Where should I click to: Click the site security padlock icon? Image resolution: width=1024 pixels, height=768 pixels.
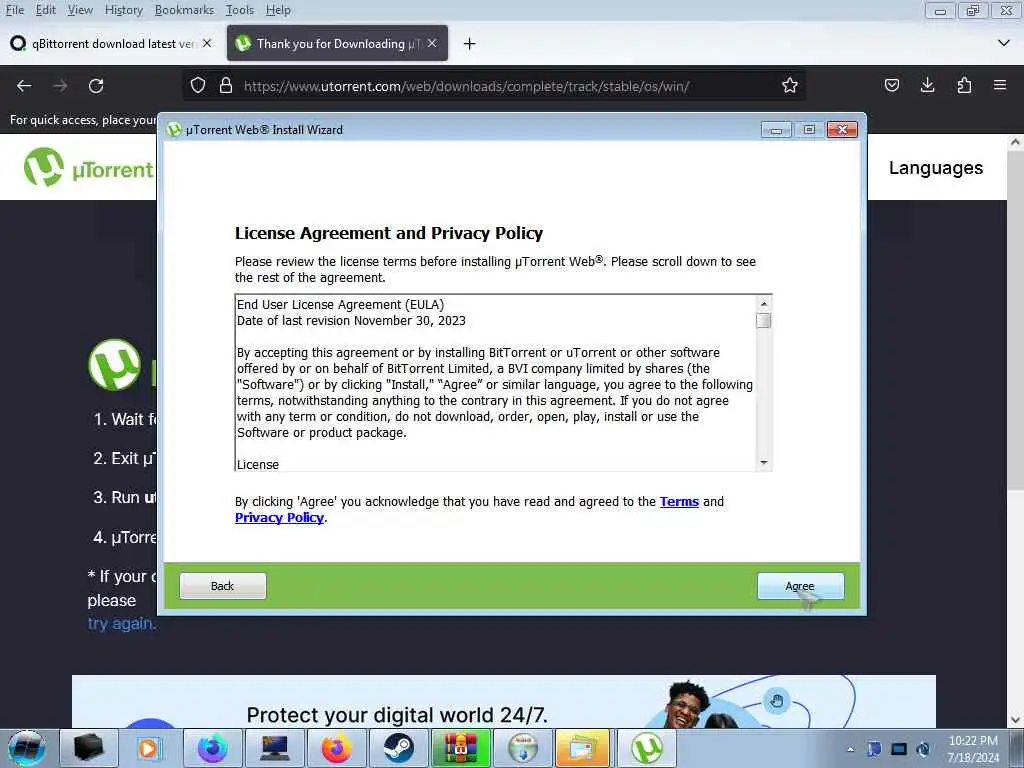(x=226, y=86)
